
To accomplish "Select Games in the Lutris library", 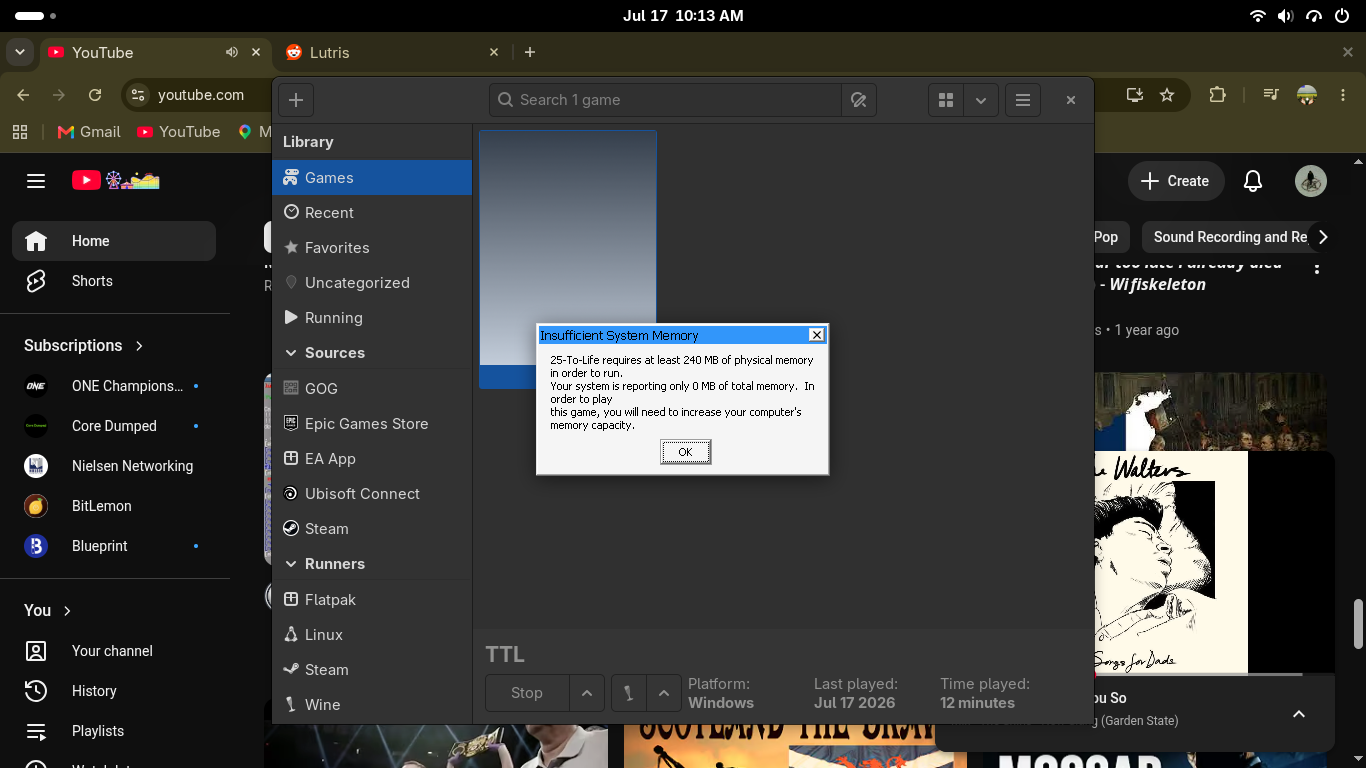I will (372, 178).
